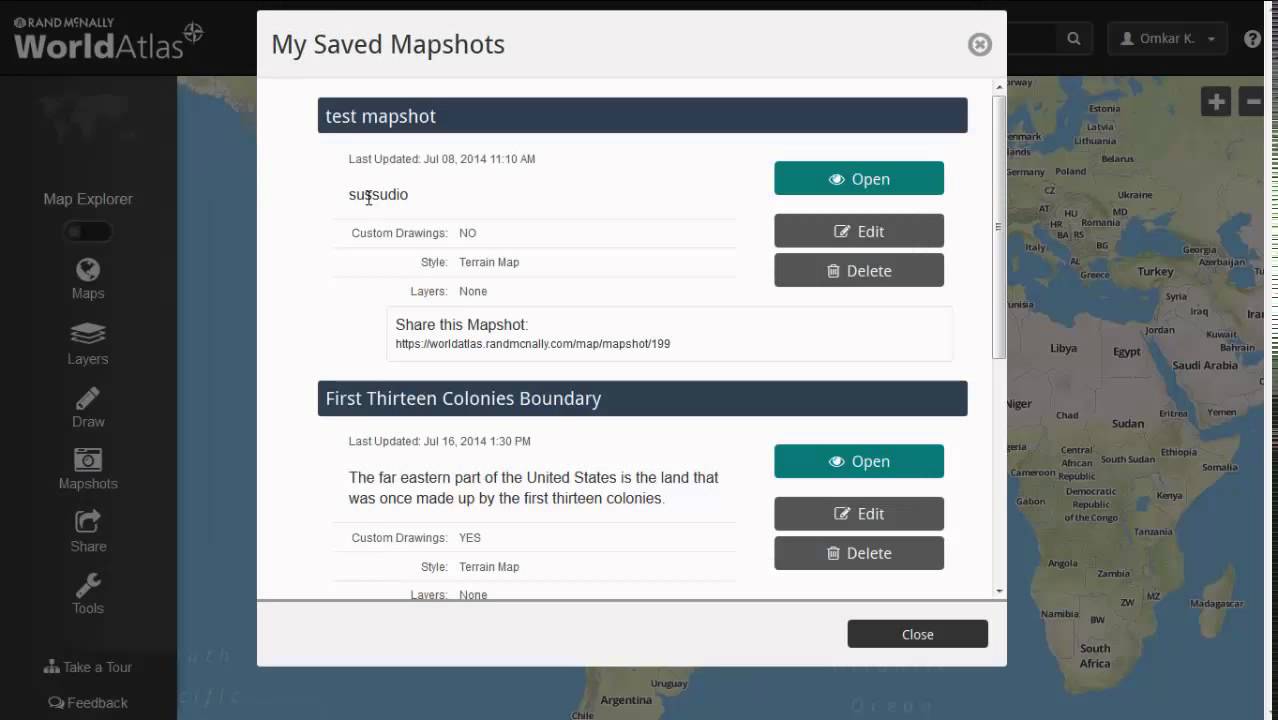
Task: Click the Share arrow icon
Action: 88,522
